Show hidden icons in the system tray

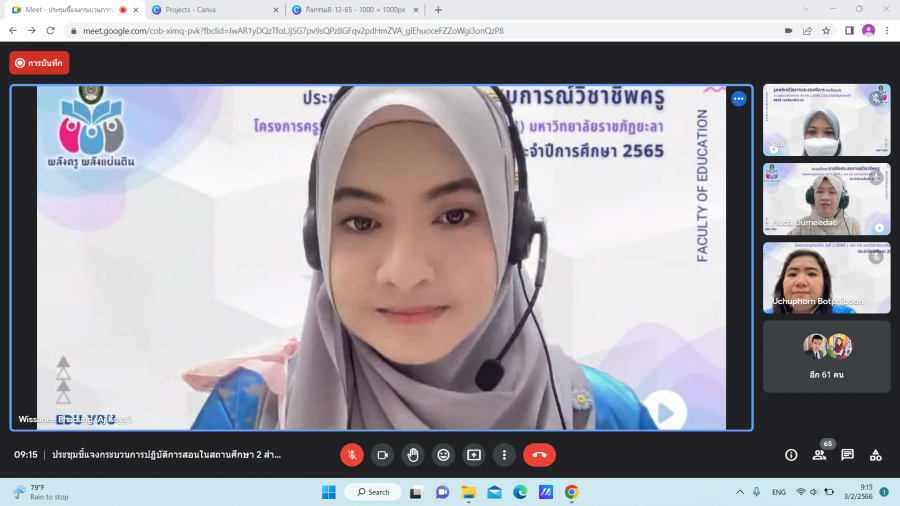coord(739,492)
